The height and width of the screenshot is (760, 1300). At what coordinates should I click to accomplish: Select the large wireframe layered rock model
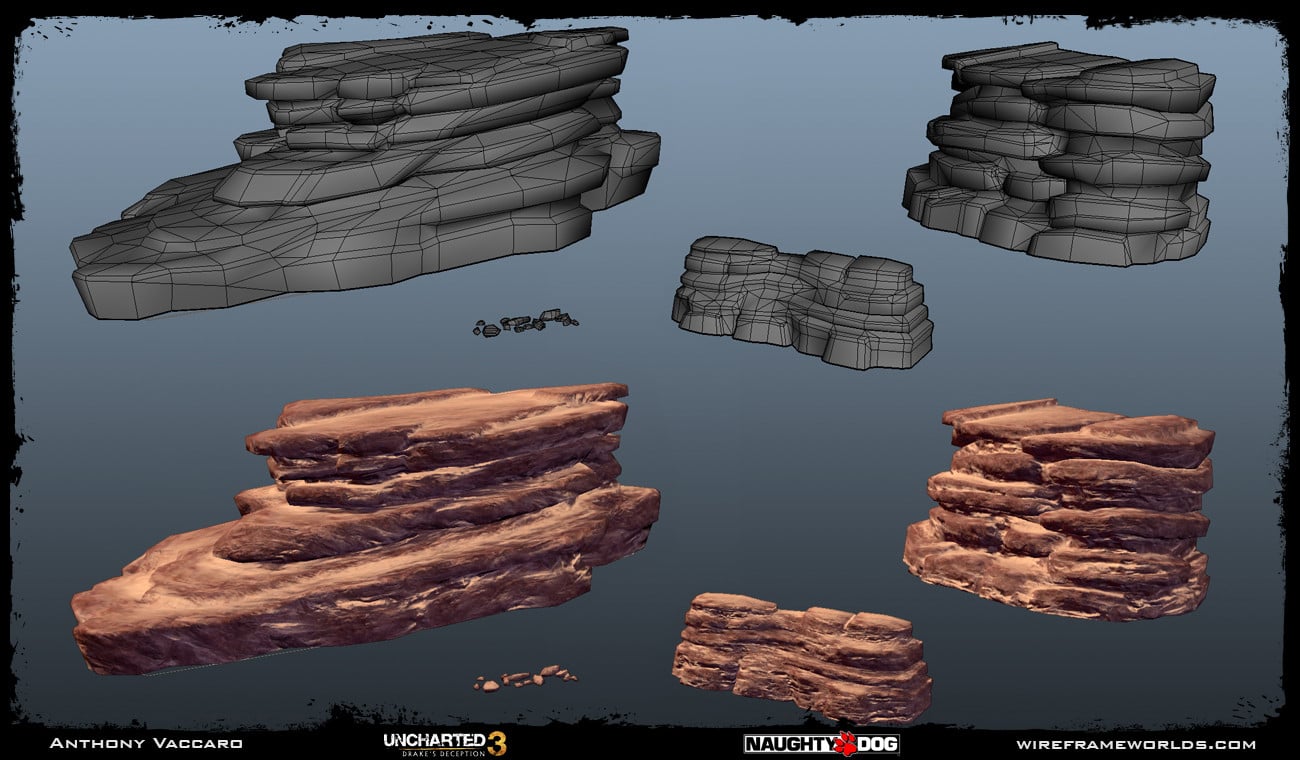coord(366,172)
